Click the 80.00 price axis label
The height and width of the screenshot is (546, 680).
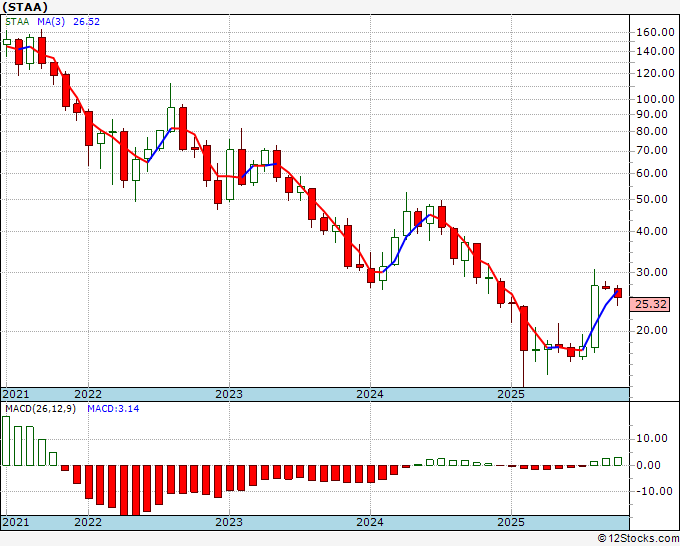651,131
